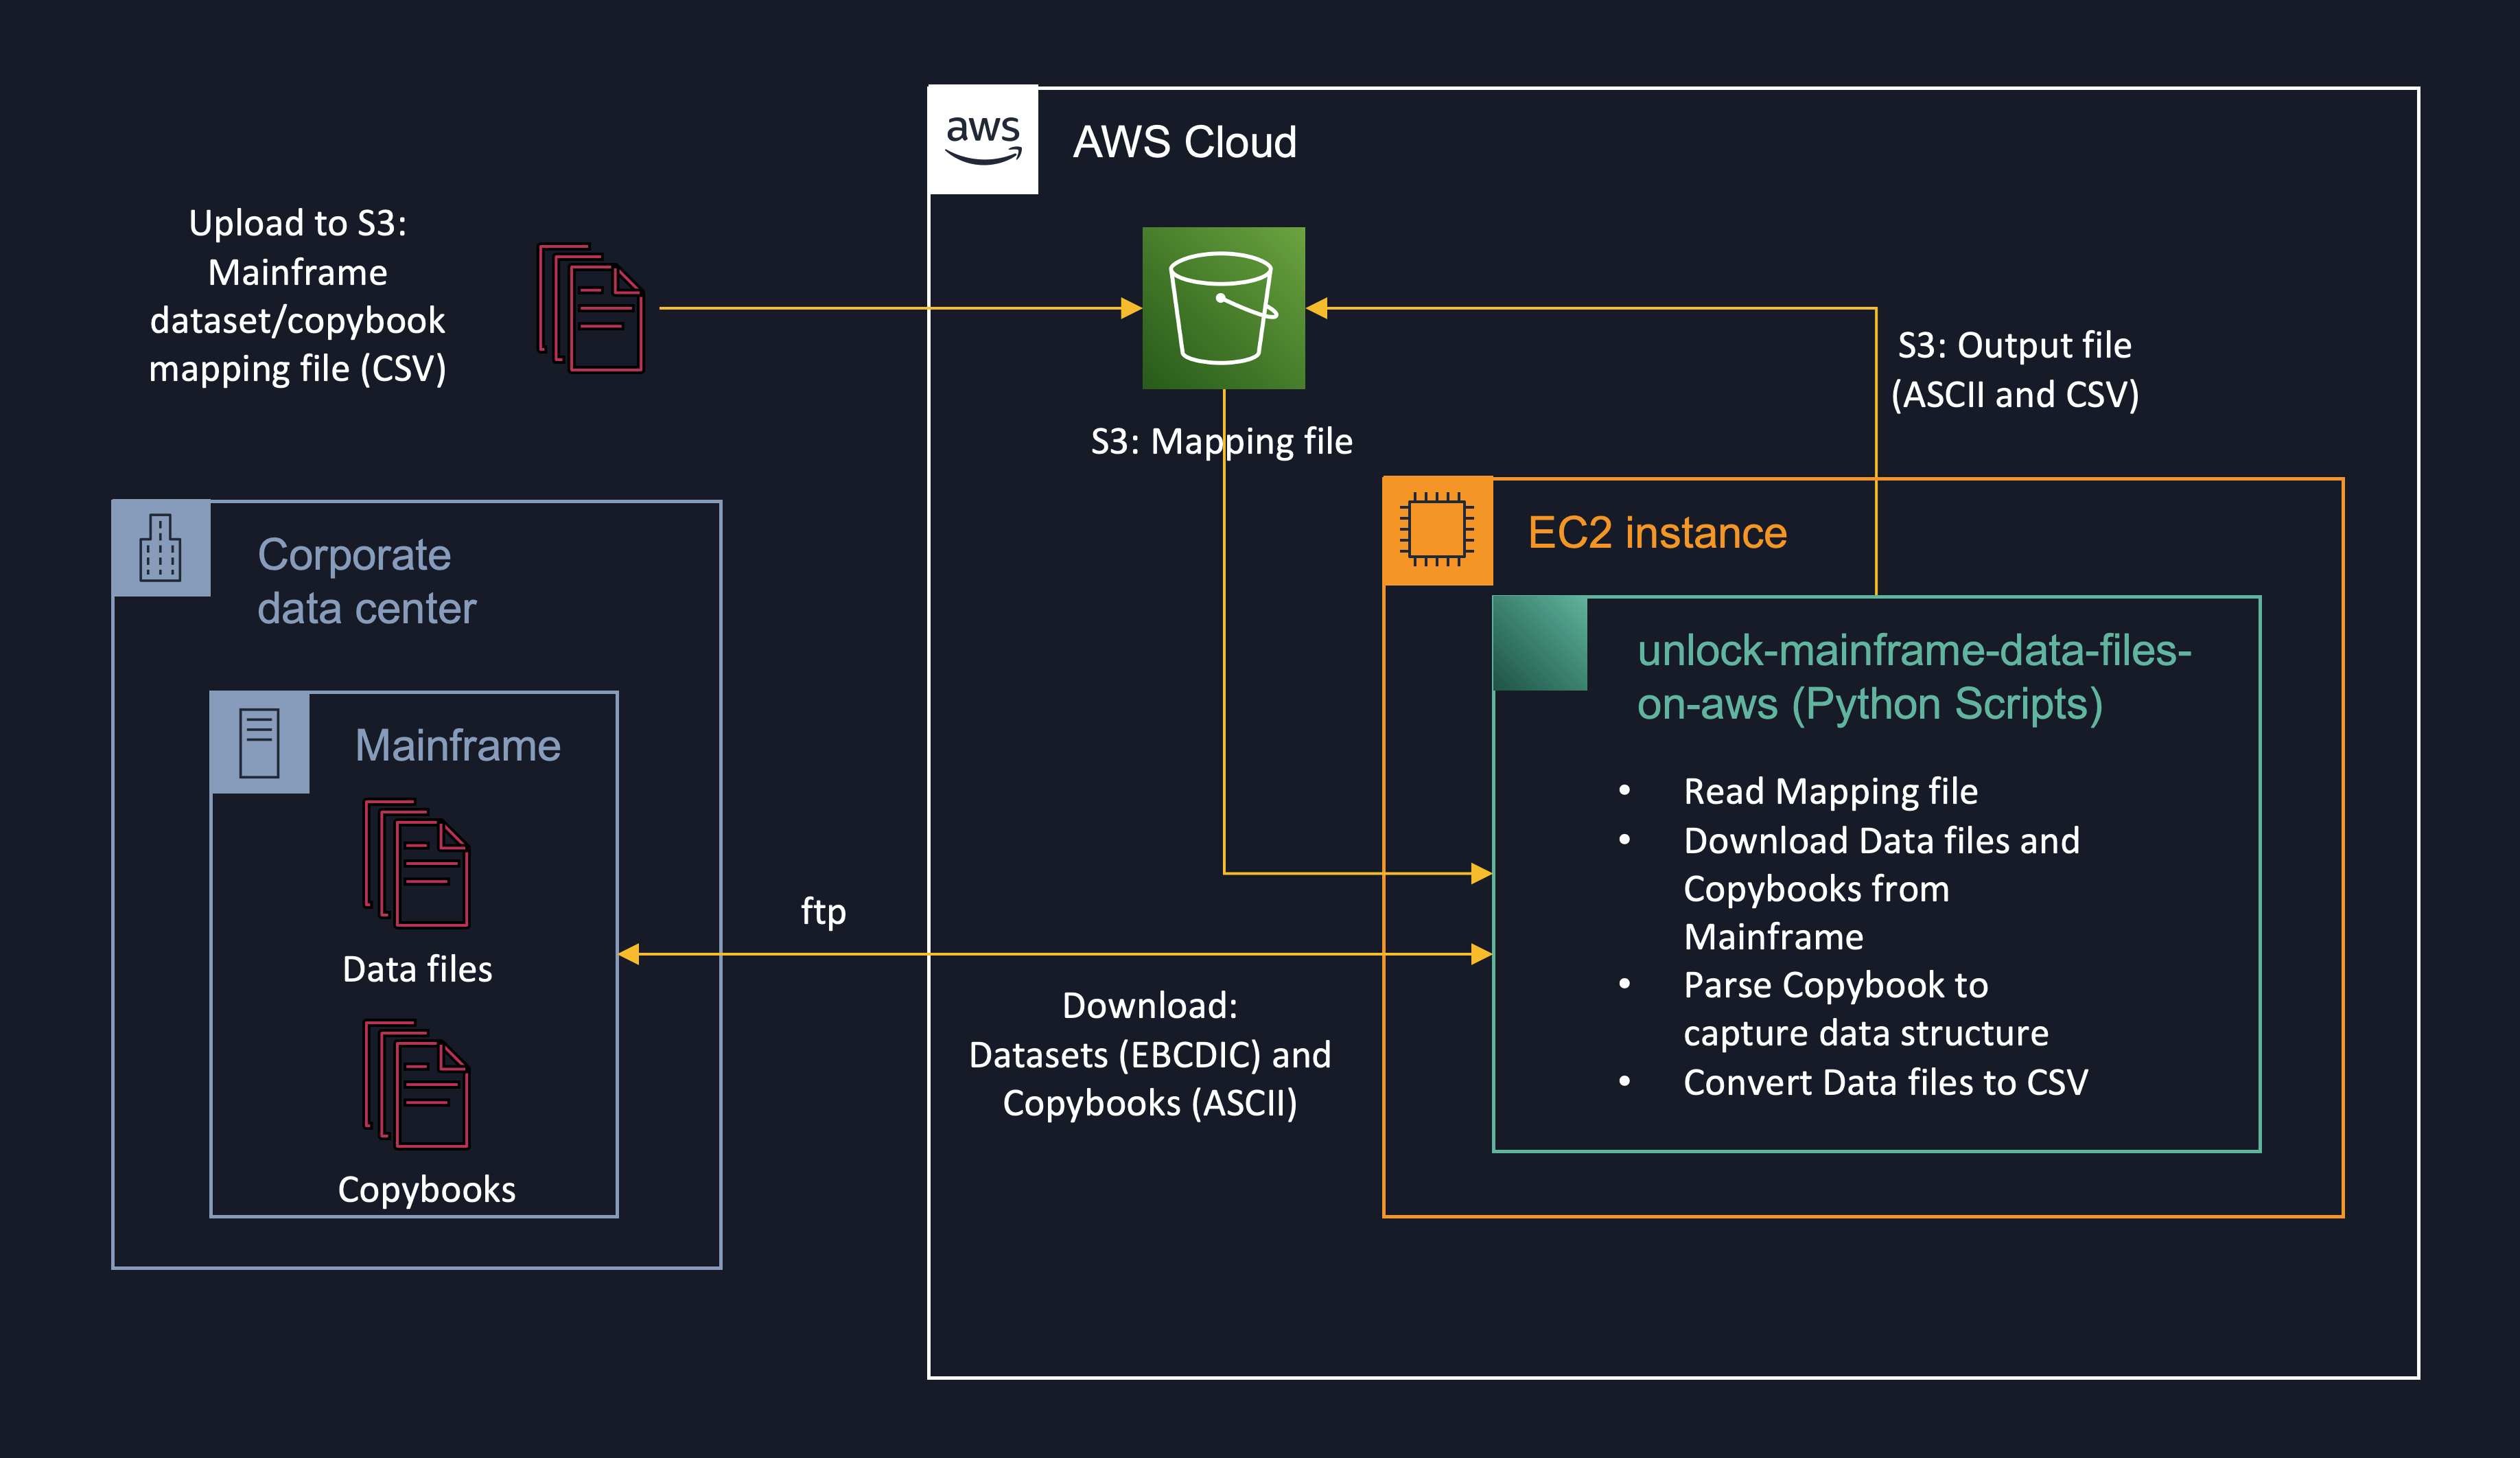
Task: Click the ftp connection label
Action: click(823, 911)
